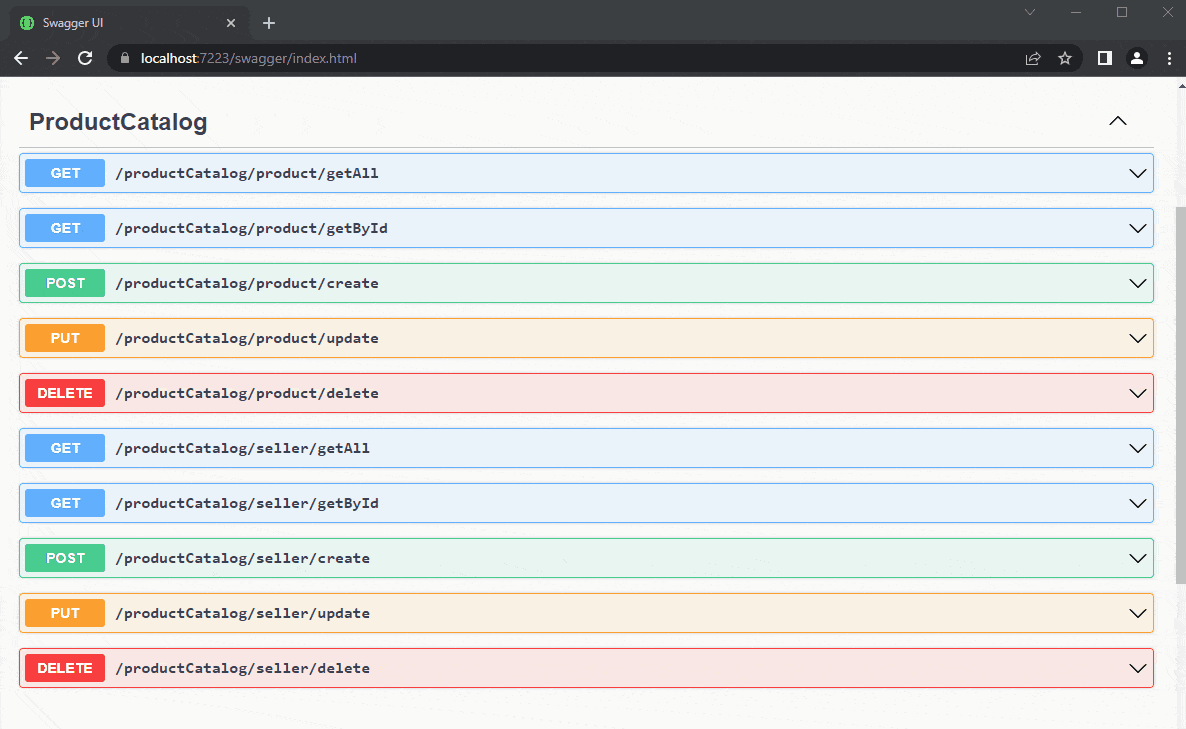
Task: Open the Chrome three-dot menu
Action: click(x=1169, y=58)
